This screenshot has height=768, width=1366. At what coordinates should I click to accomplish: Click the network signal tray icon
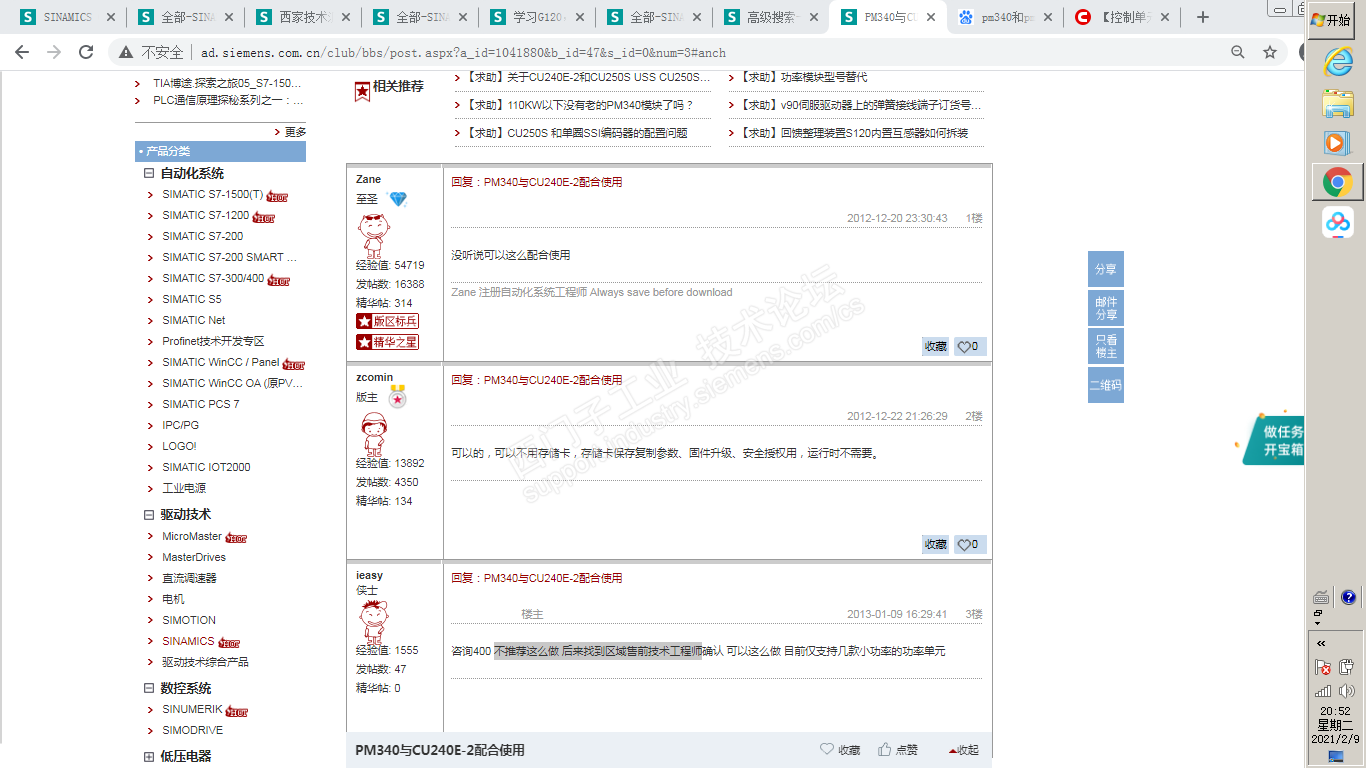coord(1323,691)
